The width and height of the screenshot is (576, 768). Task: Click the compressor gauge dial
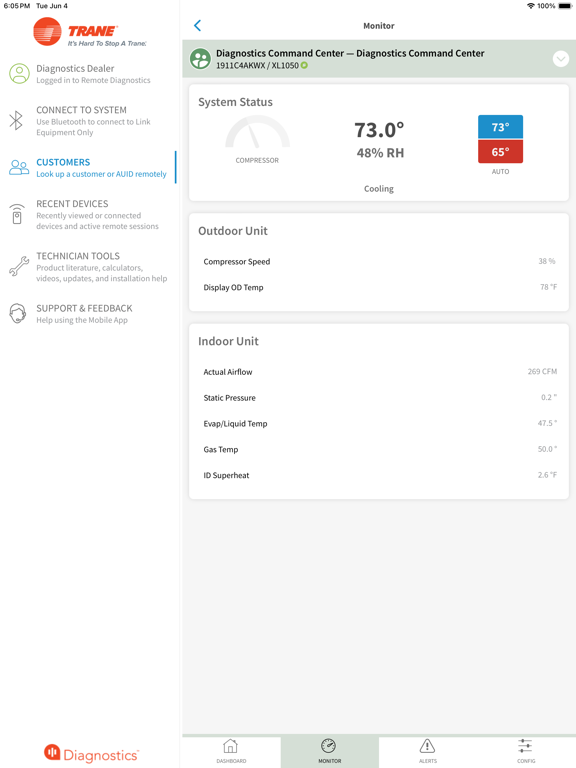(257, 132)
